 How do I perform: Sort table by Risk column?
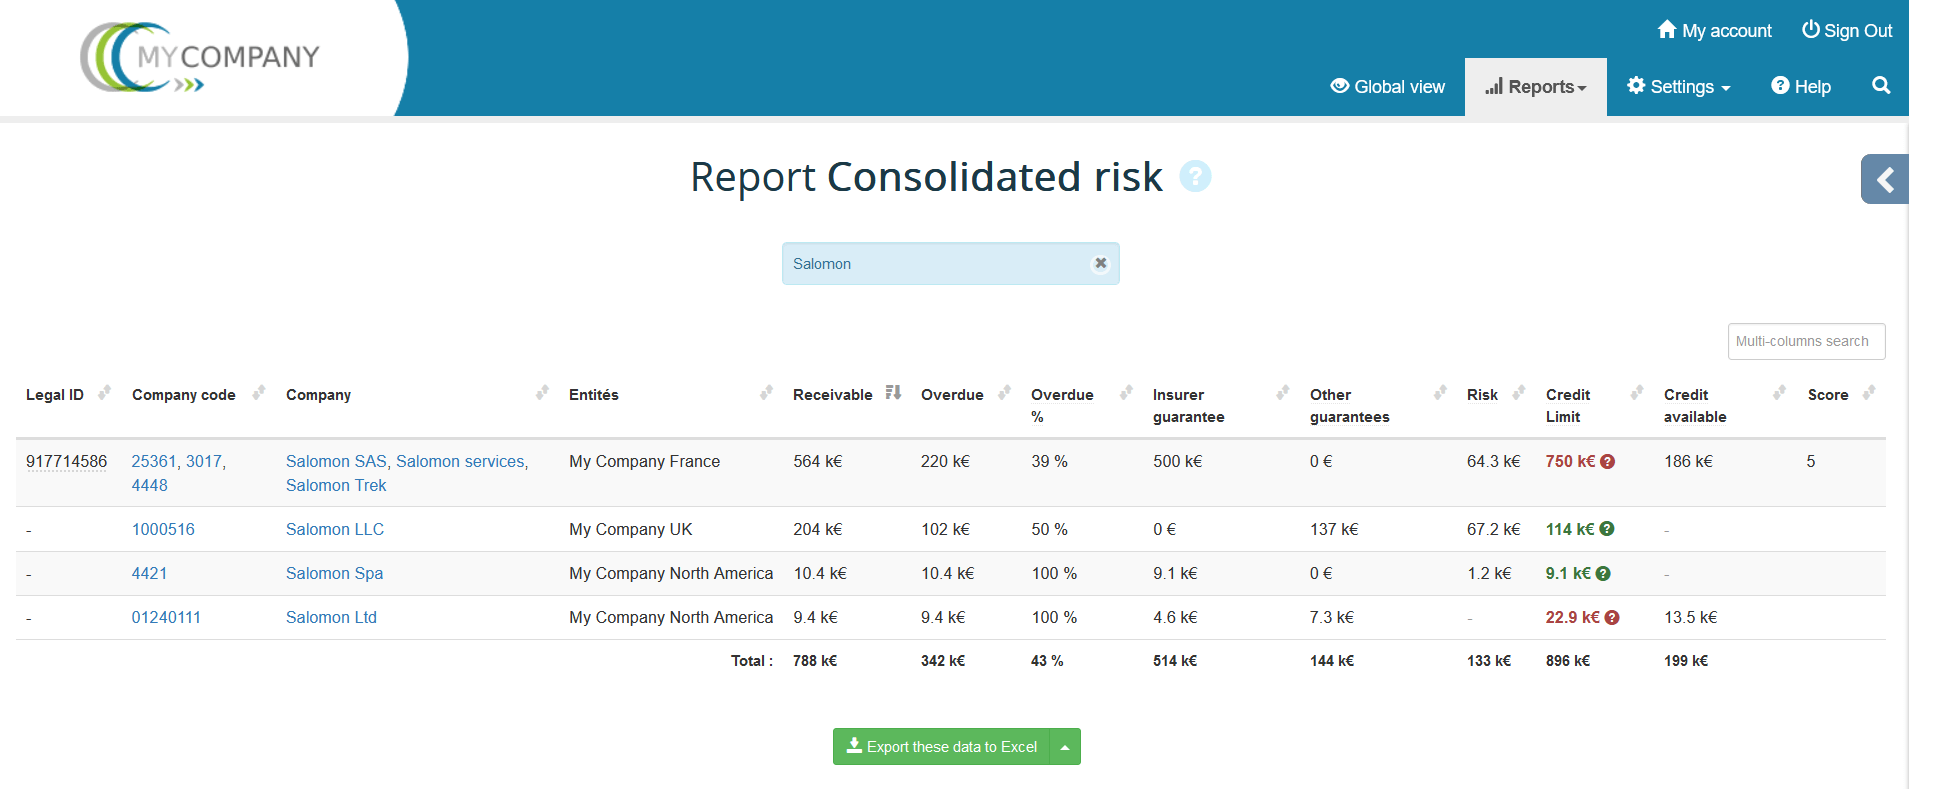(1519, 393)
